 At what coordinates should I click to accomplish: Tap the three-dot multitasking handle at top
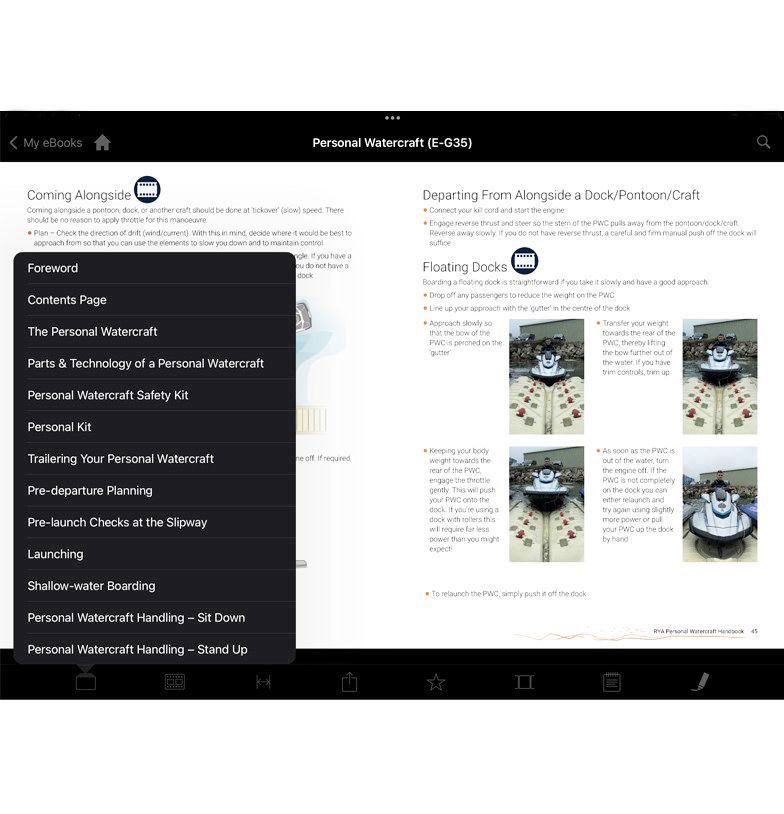[392, 118]
